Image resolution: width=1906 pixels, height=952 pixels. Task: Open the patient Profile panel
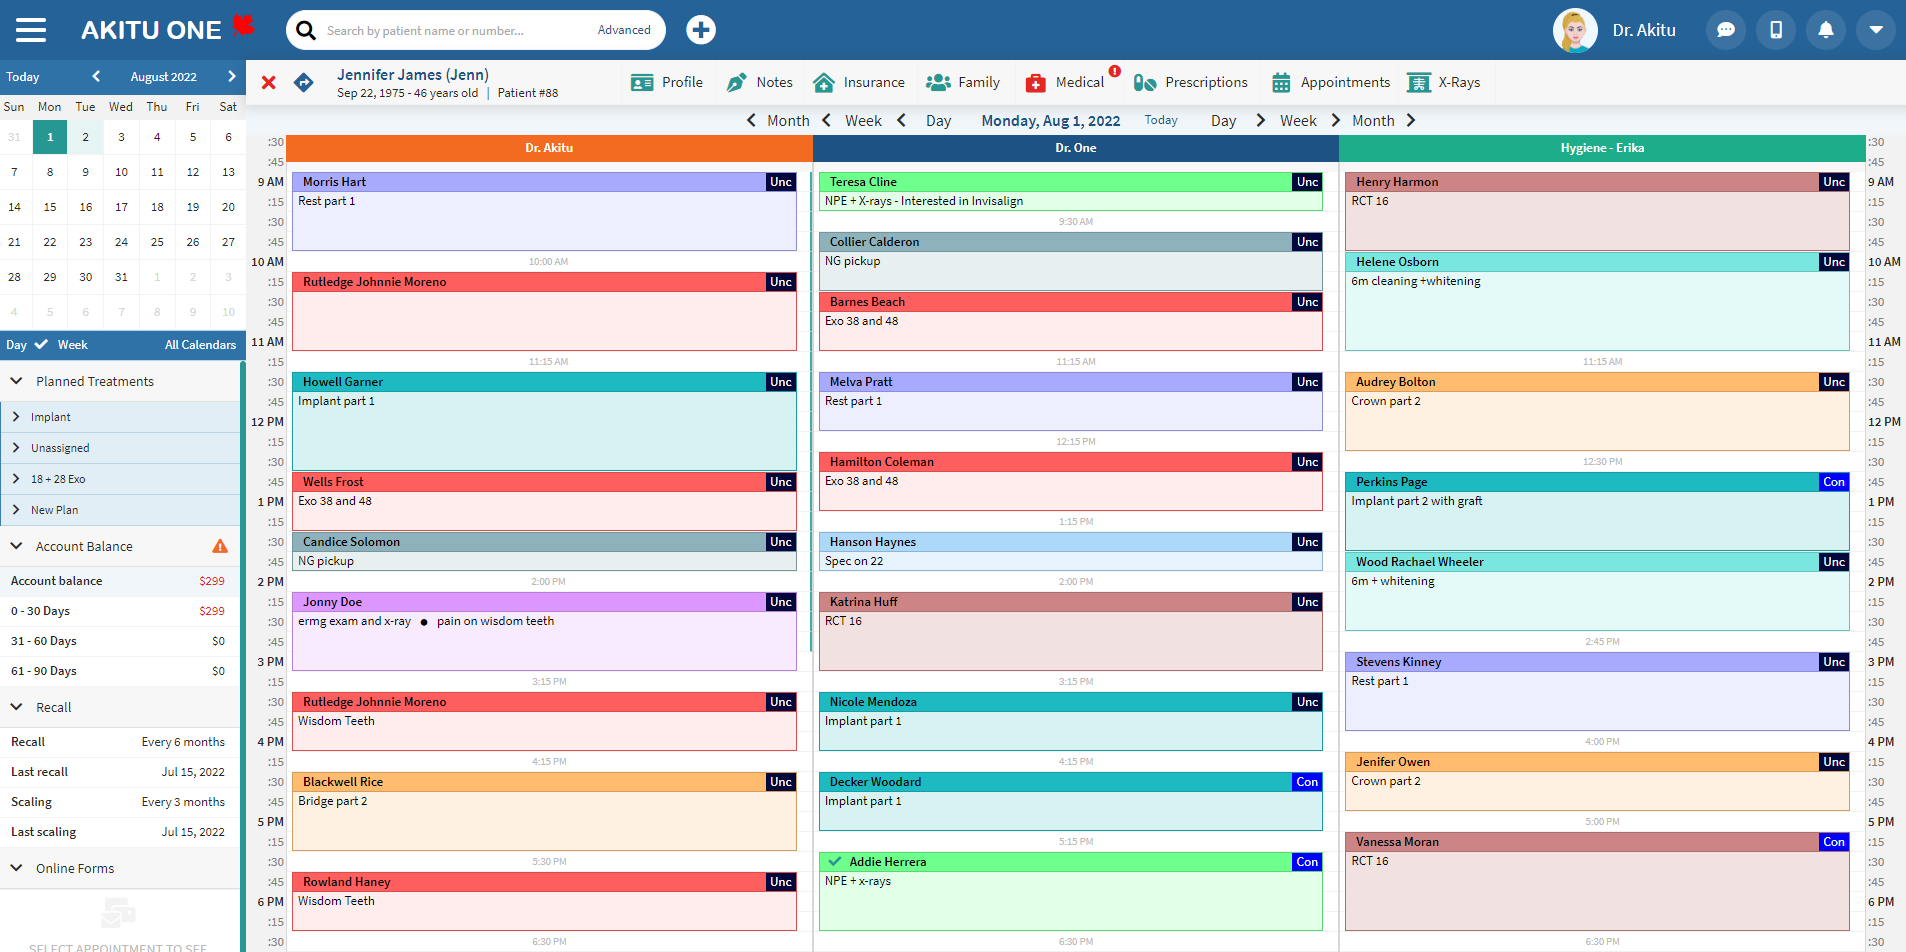(x=667, y=82)
